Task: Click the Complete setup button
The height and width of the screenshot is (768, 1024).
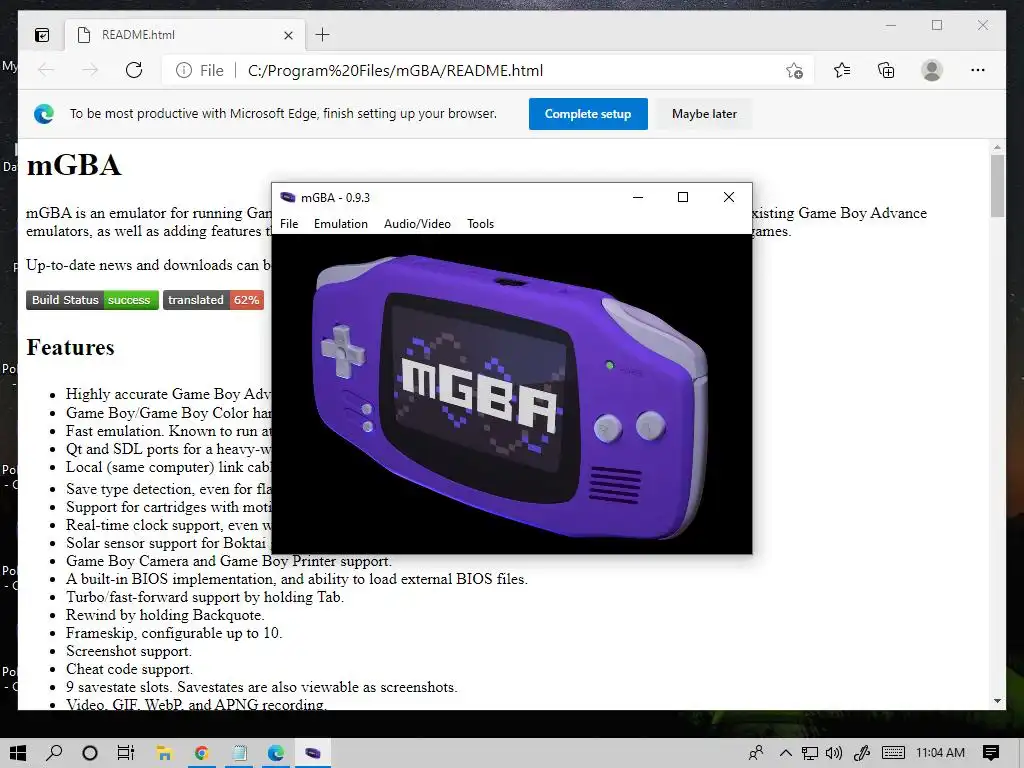Action: (x=588, y=114)
